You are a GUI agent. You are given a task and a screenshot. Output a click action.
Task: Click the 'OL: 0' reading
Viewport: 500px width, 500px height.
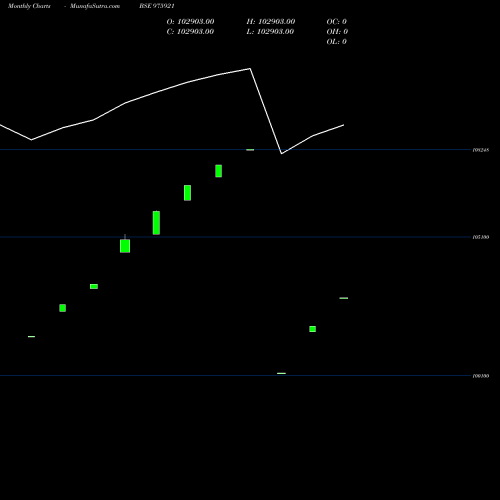click(337, 42)
